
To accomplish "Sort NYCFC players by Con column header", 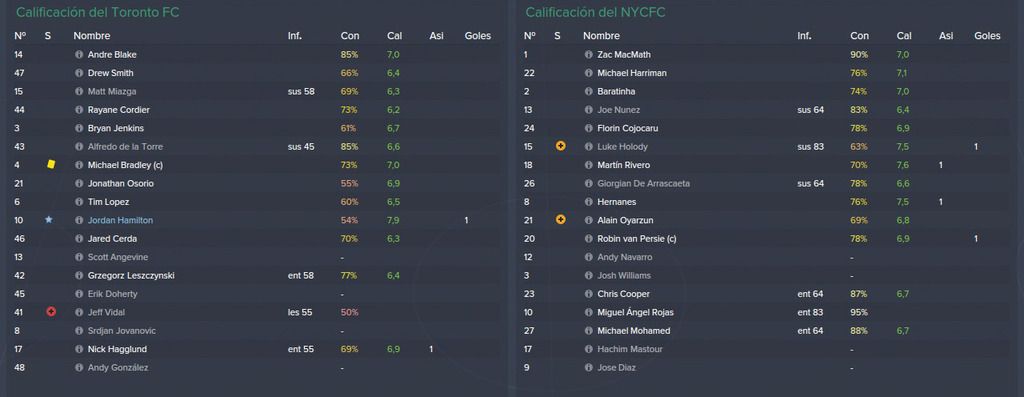I will click(x=859, y=36).
